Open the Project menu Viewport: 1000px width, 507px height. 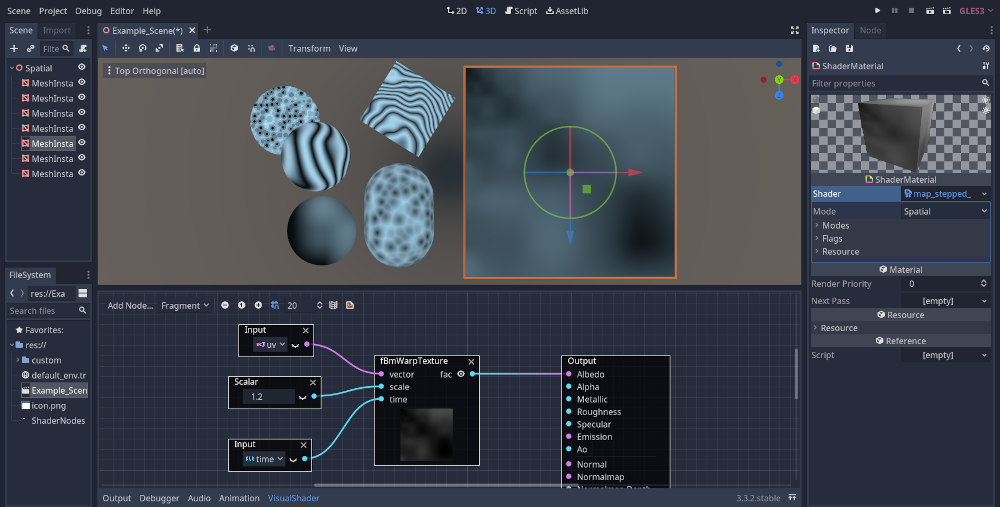tap(53, 11)
